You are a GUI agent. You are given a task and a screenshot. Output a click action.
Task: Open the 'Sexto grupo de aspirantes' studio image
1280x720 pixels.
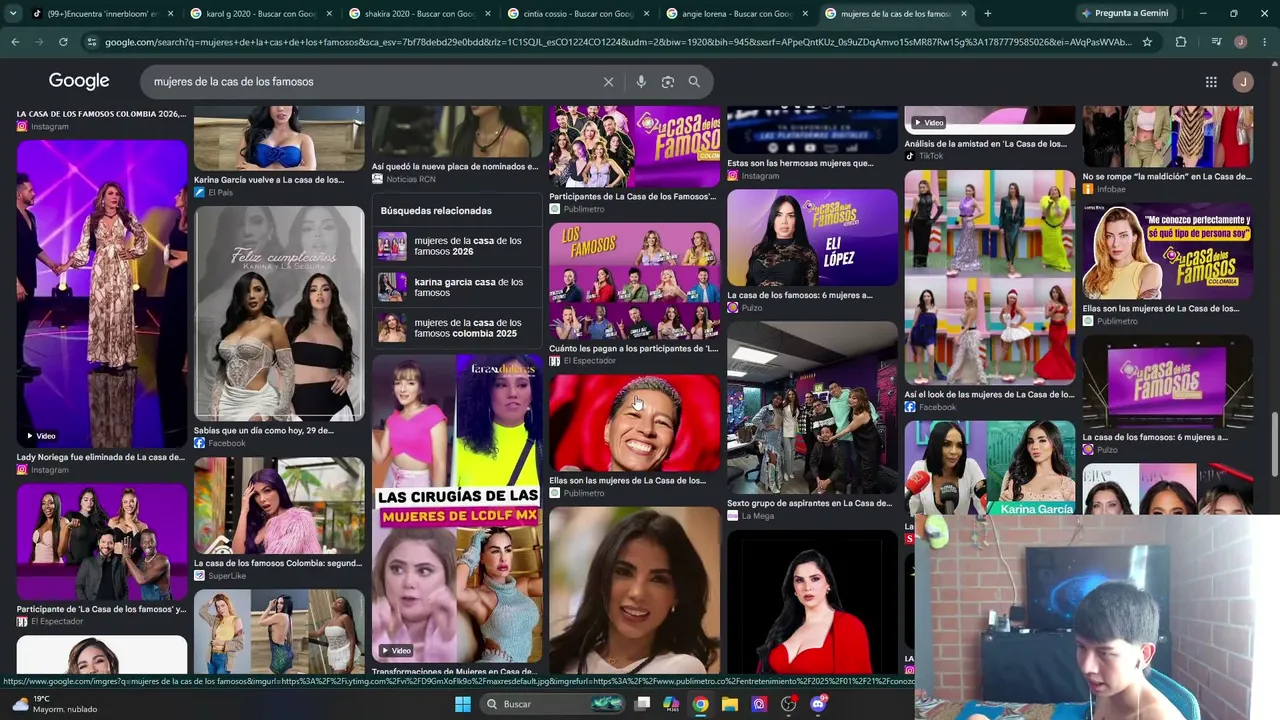tap(812, 408)
